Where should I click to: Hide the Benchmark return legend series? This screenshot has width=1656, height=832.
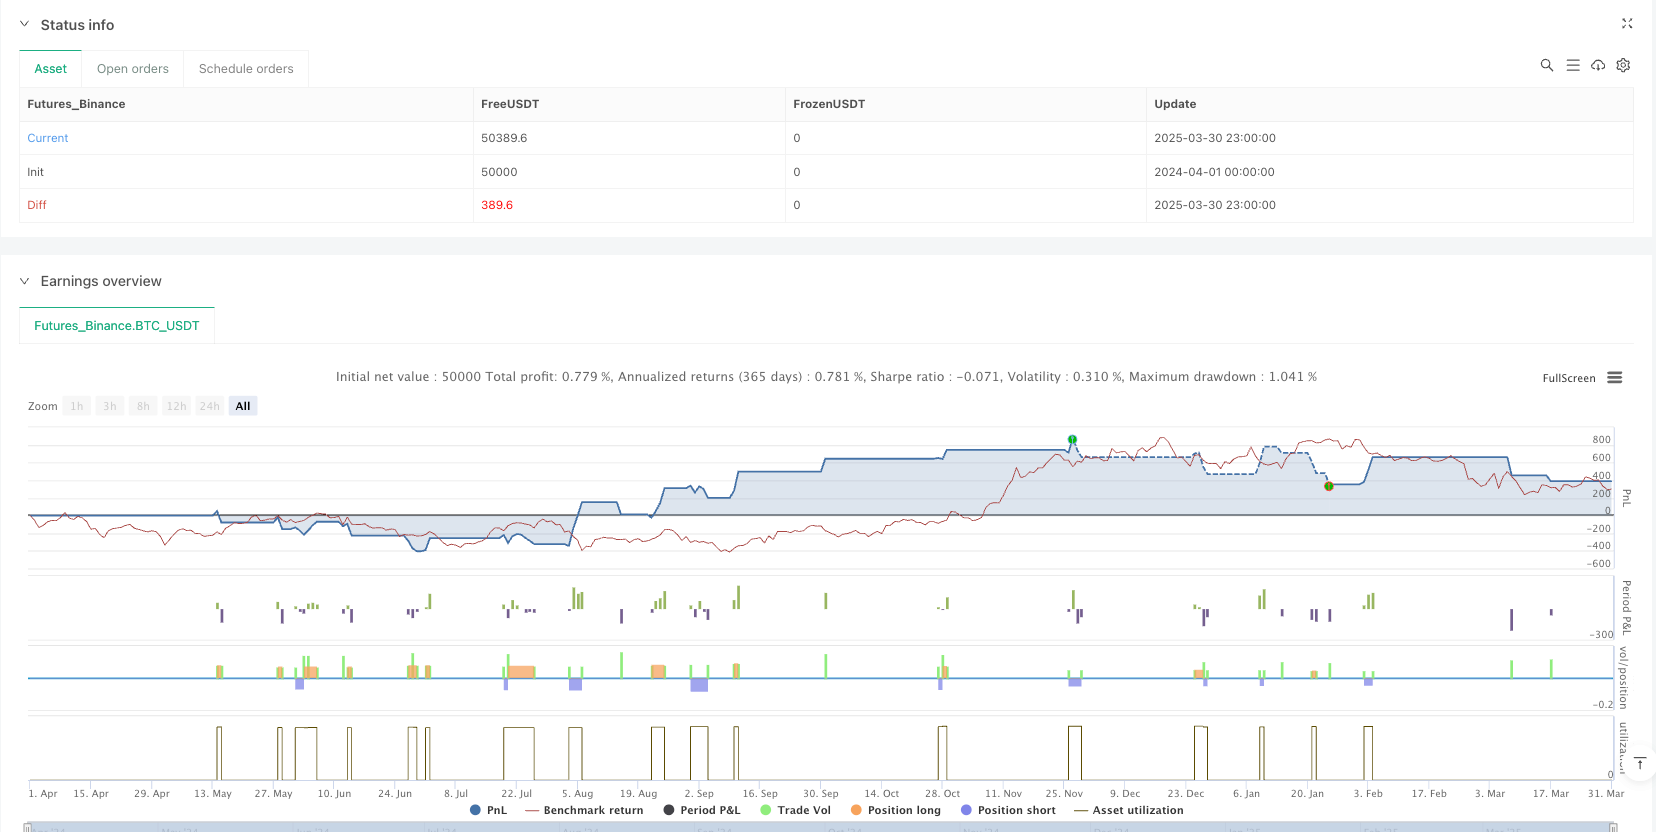pos(584,810)
